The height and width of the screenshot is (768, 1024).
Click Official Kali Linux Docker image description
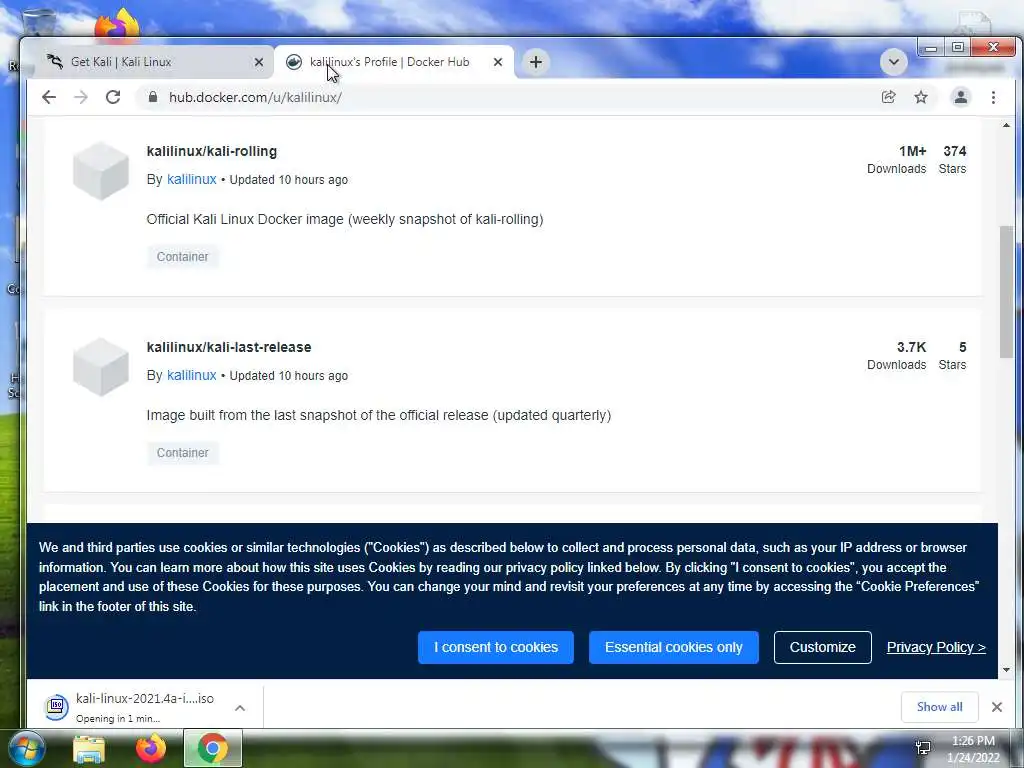(345, 219)
